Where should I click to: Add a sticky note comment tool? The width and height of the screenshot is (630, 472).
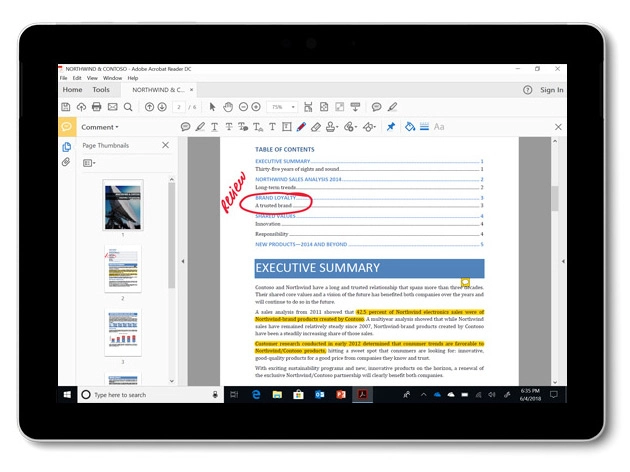pos(185,127)
